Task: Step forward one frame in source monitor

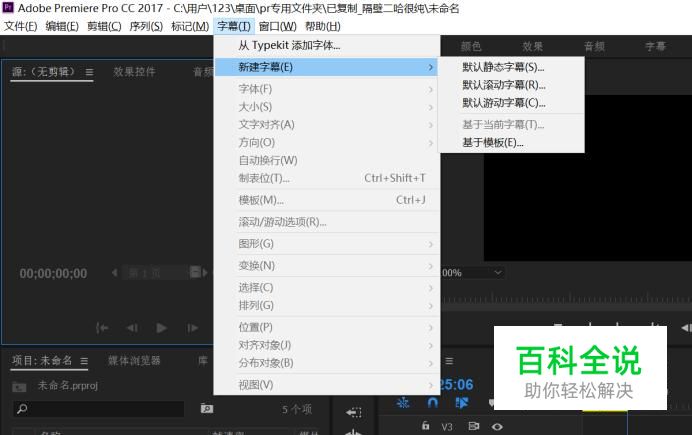Action: tap(192, 328)
